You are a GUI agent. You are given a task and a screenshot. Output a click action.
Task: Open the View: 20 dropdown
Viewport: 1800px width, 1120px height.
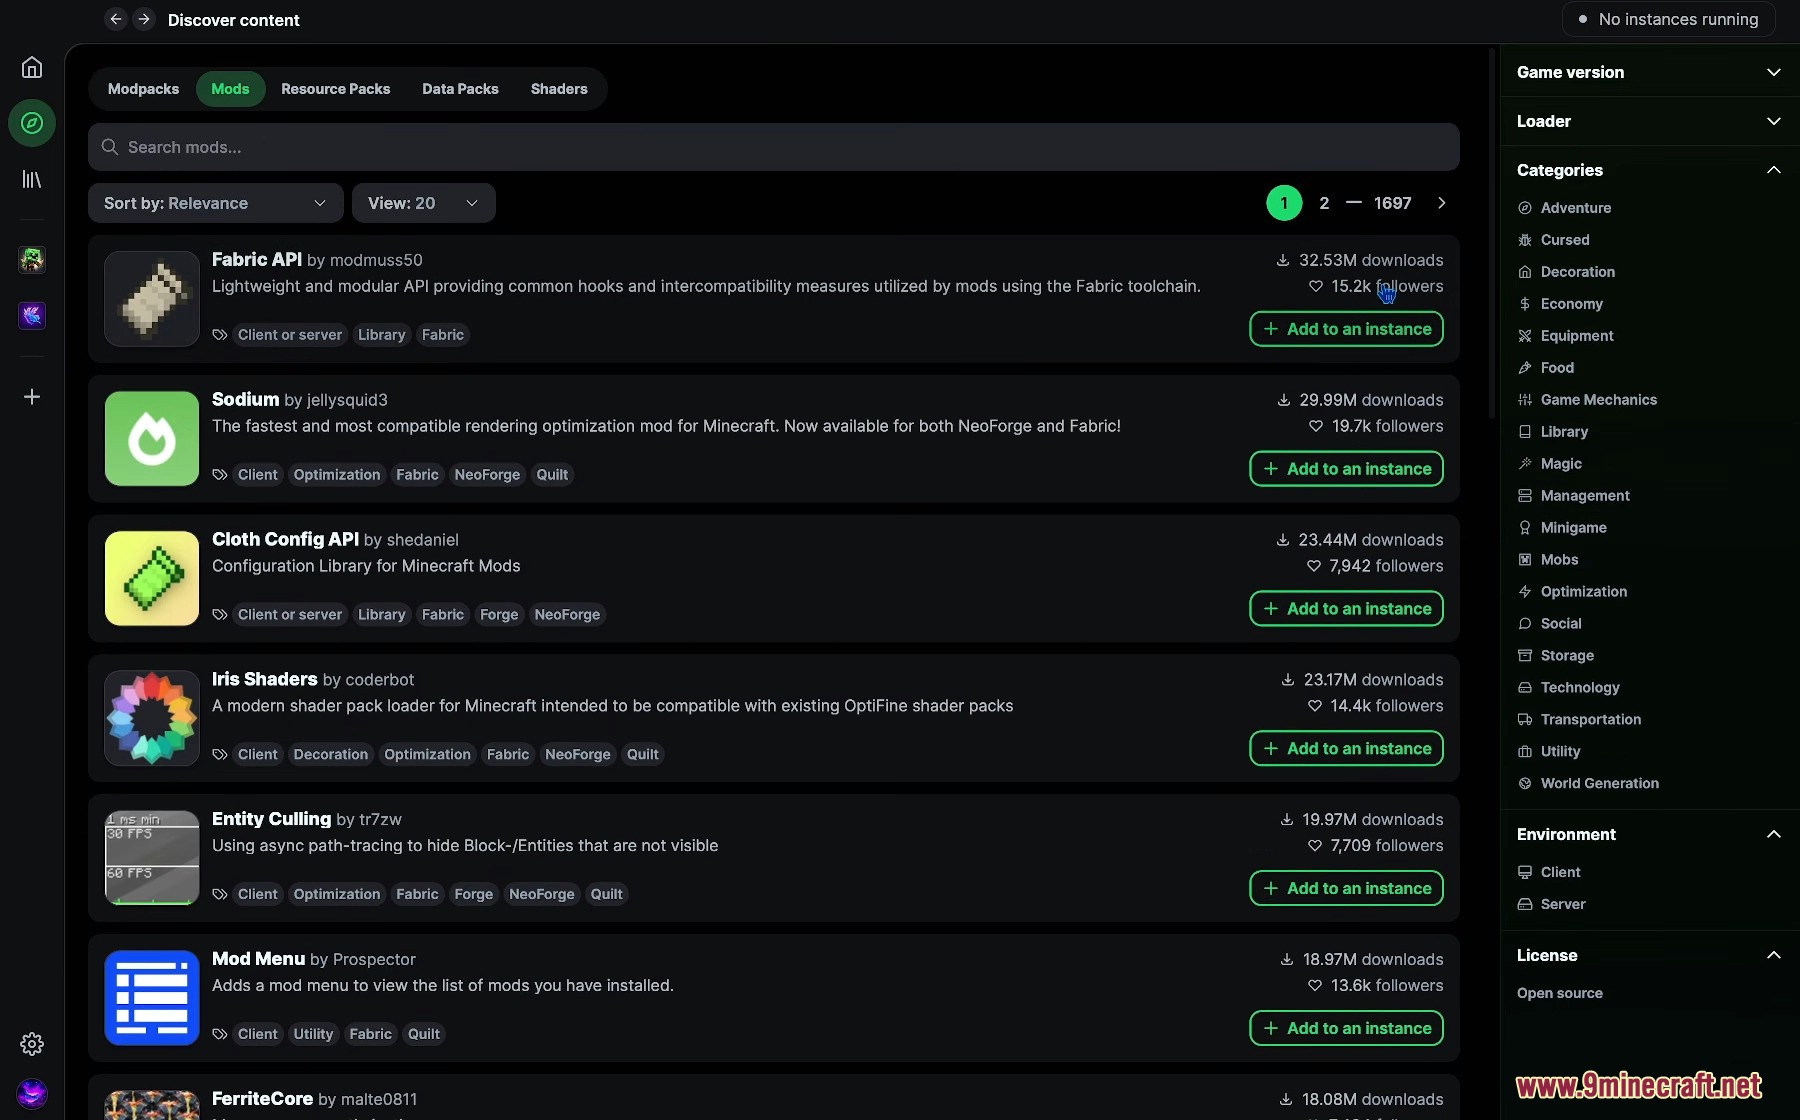pyautogui.click(x=424, y=203)
